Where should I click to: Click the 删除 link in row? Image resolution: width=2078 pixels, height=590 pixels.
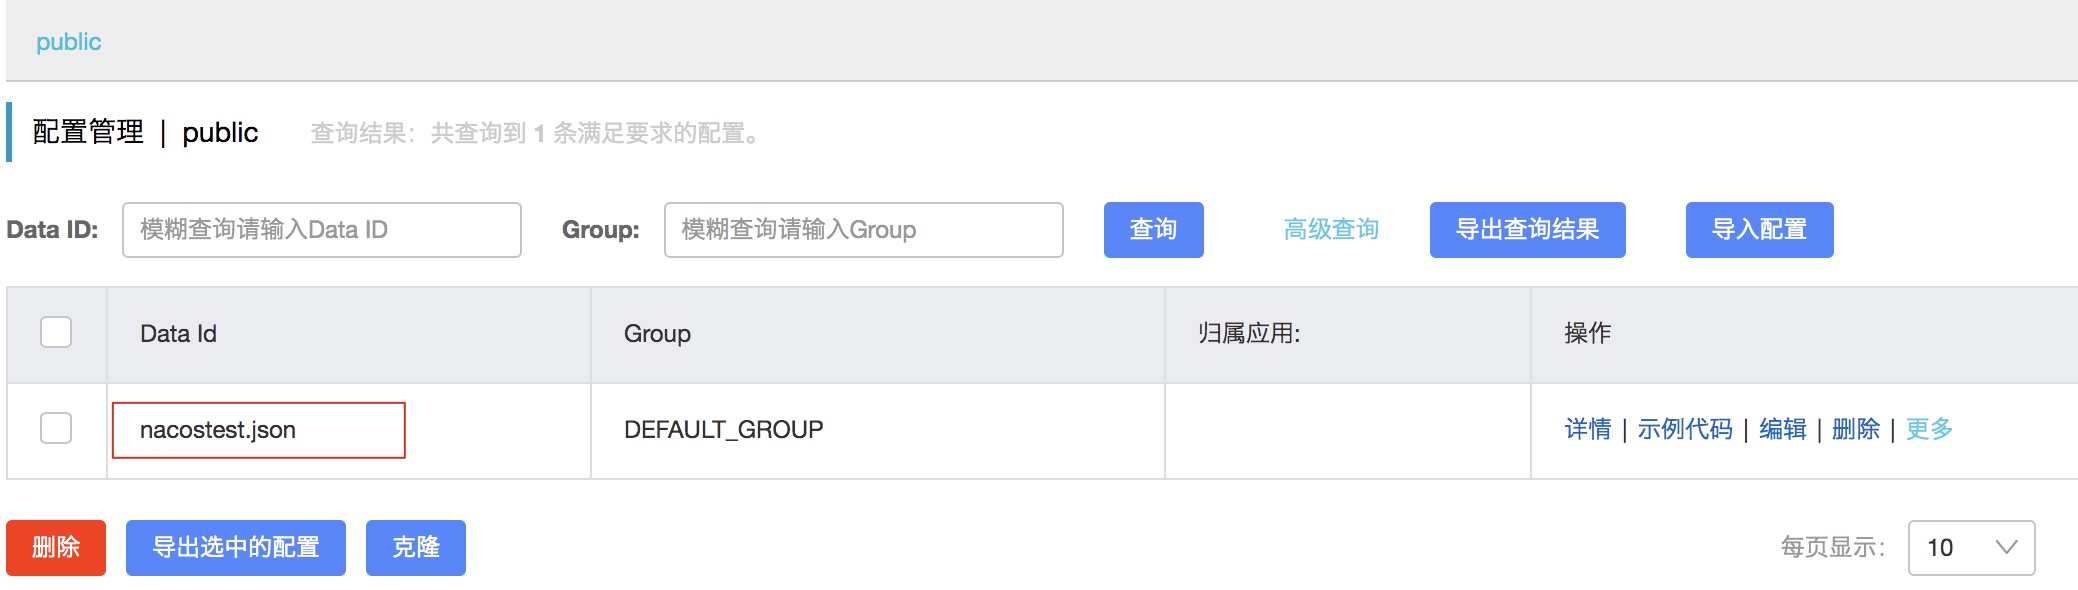tap(1856, 429)
